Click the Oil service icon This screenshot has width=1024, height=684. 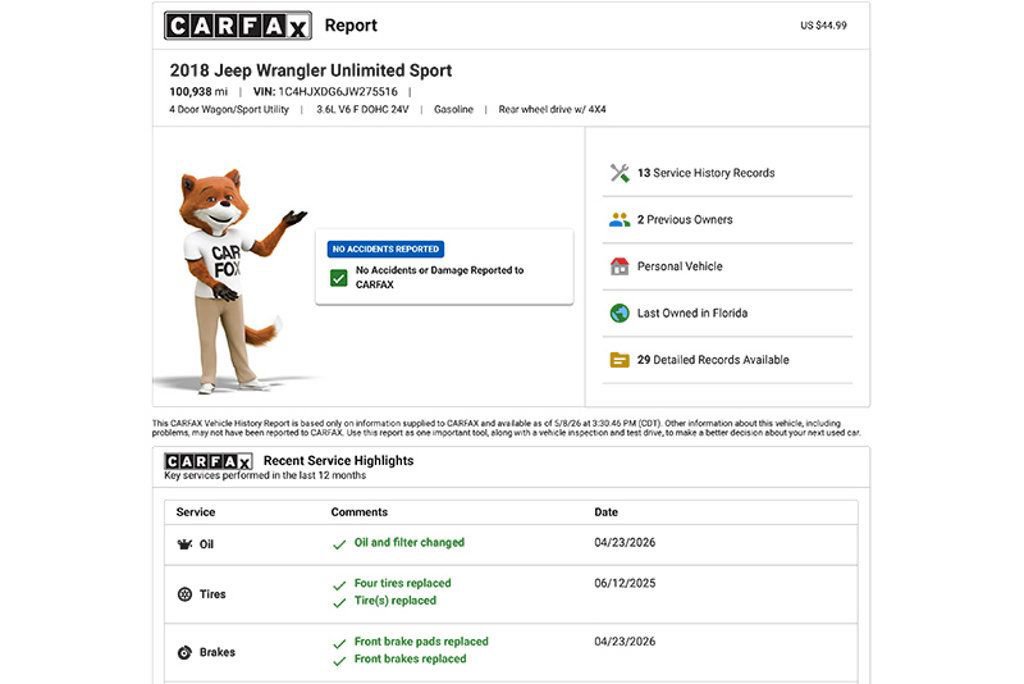tap(185, 544)
